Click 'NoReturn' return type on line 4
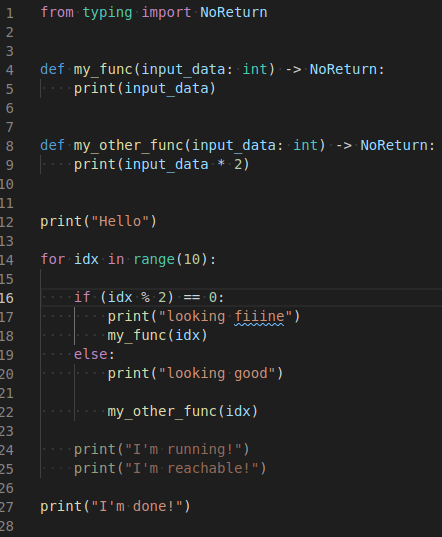The image size is (442, 537). click(343, 70)
